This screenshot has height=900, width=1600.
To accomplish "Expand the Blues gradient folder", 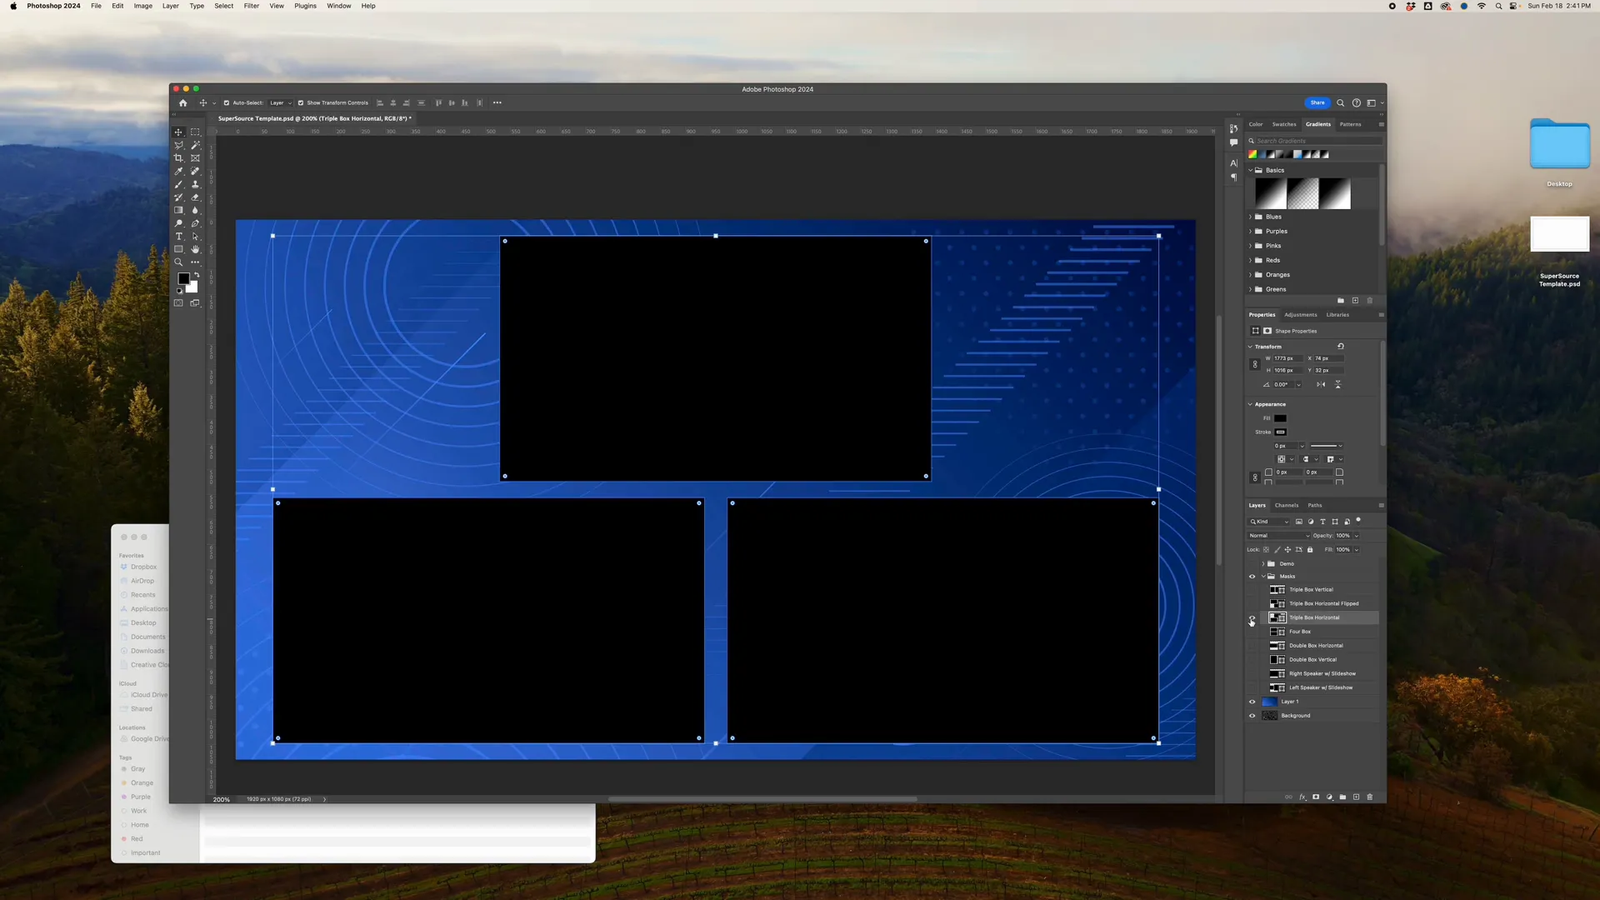I will 1250,216.
